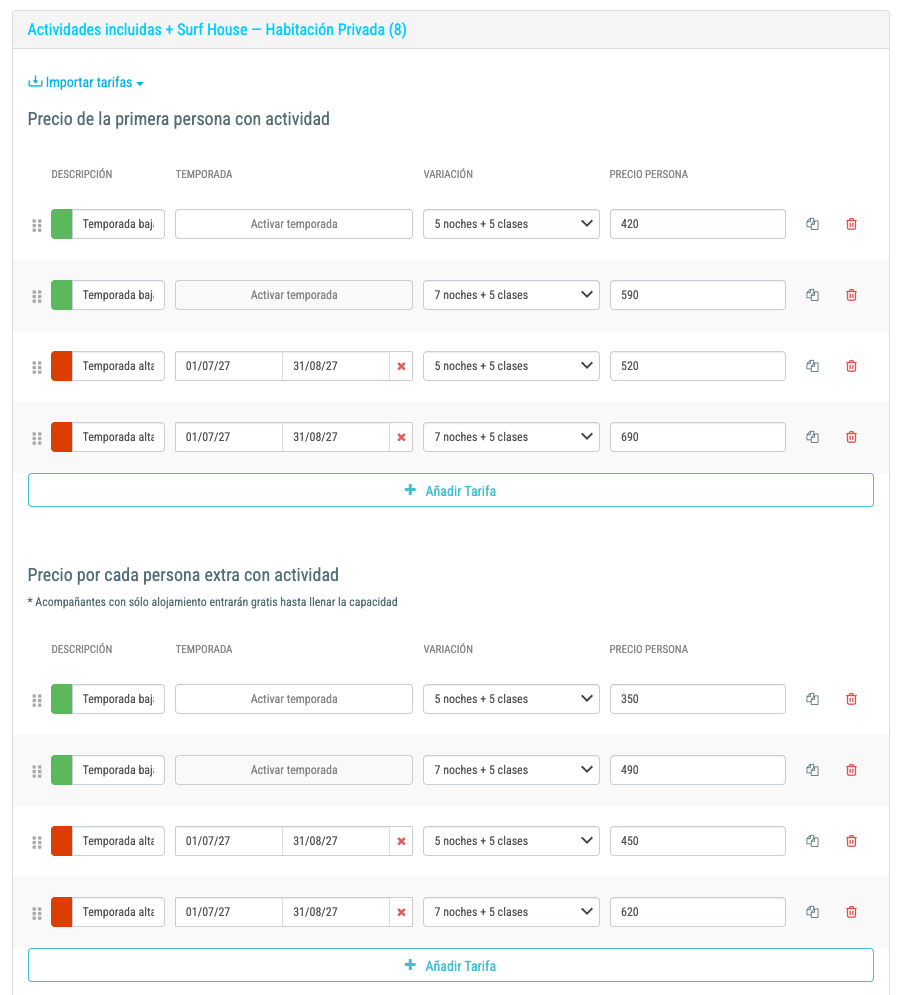Image resolution: width=903 pixels, height=995 pixels.
Task: Edit the start date on the 690 row
Action: coord(229,437)
